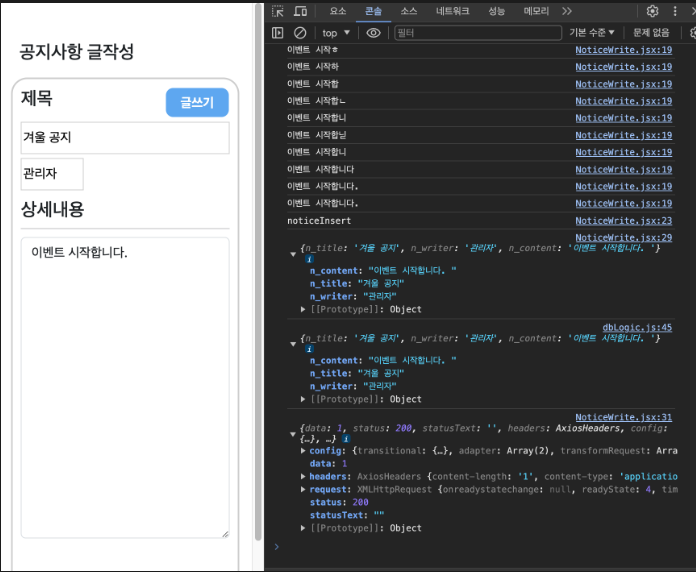The height and width of the screenshot is (572, 696).
Task: Click the info badge beside the axios response
Action: (x=346, y=439)
